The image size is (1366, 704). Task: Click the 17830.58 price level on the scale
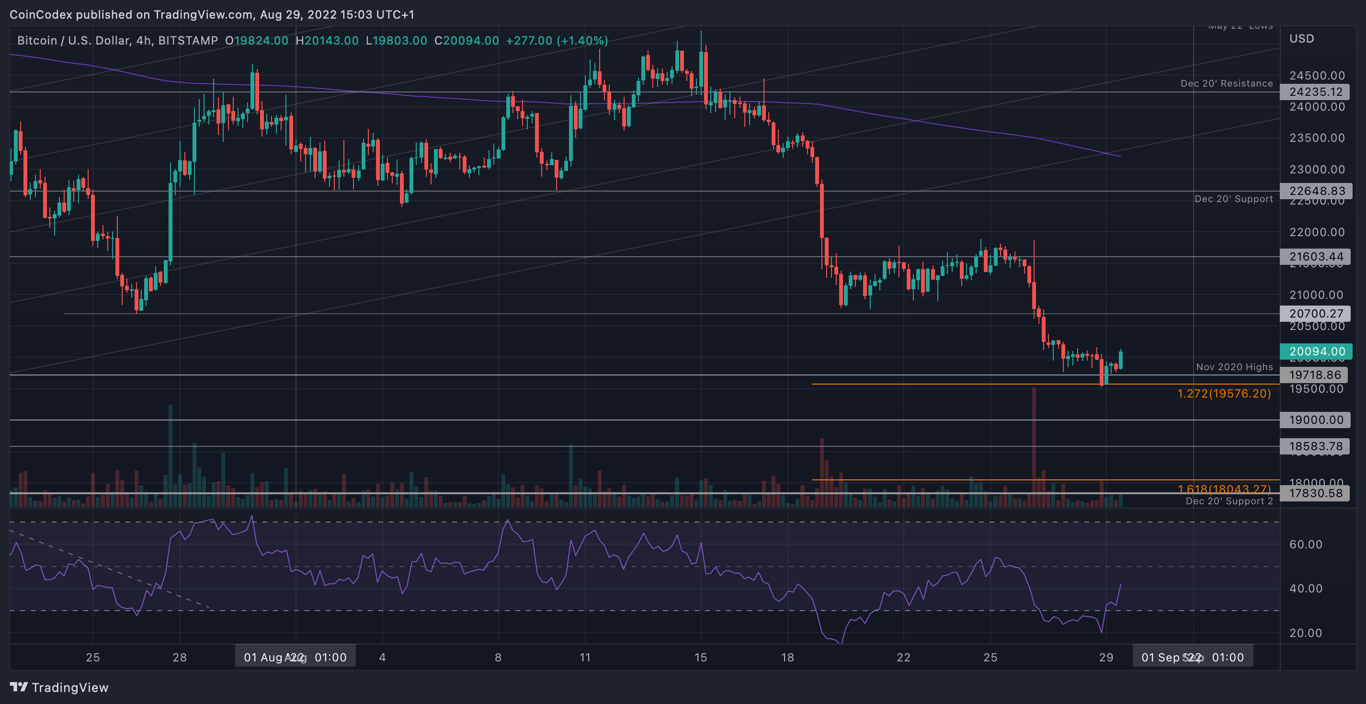point(1316,493)
